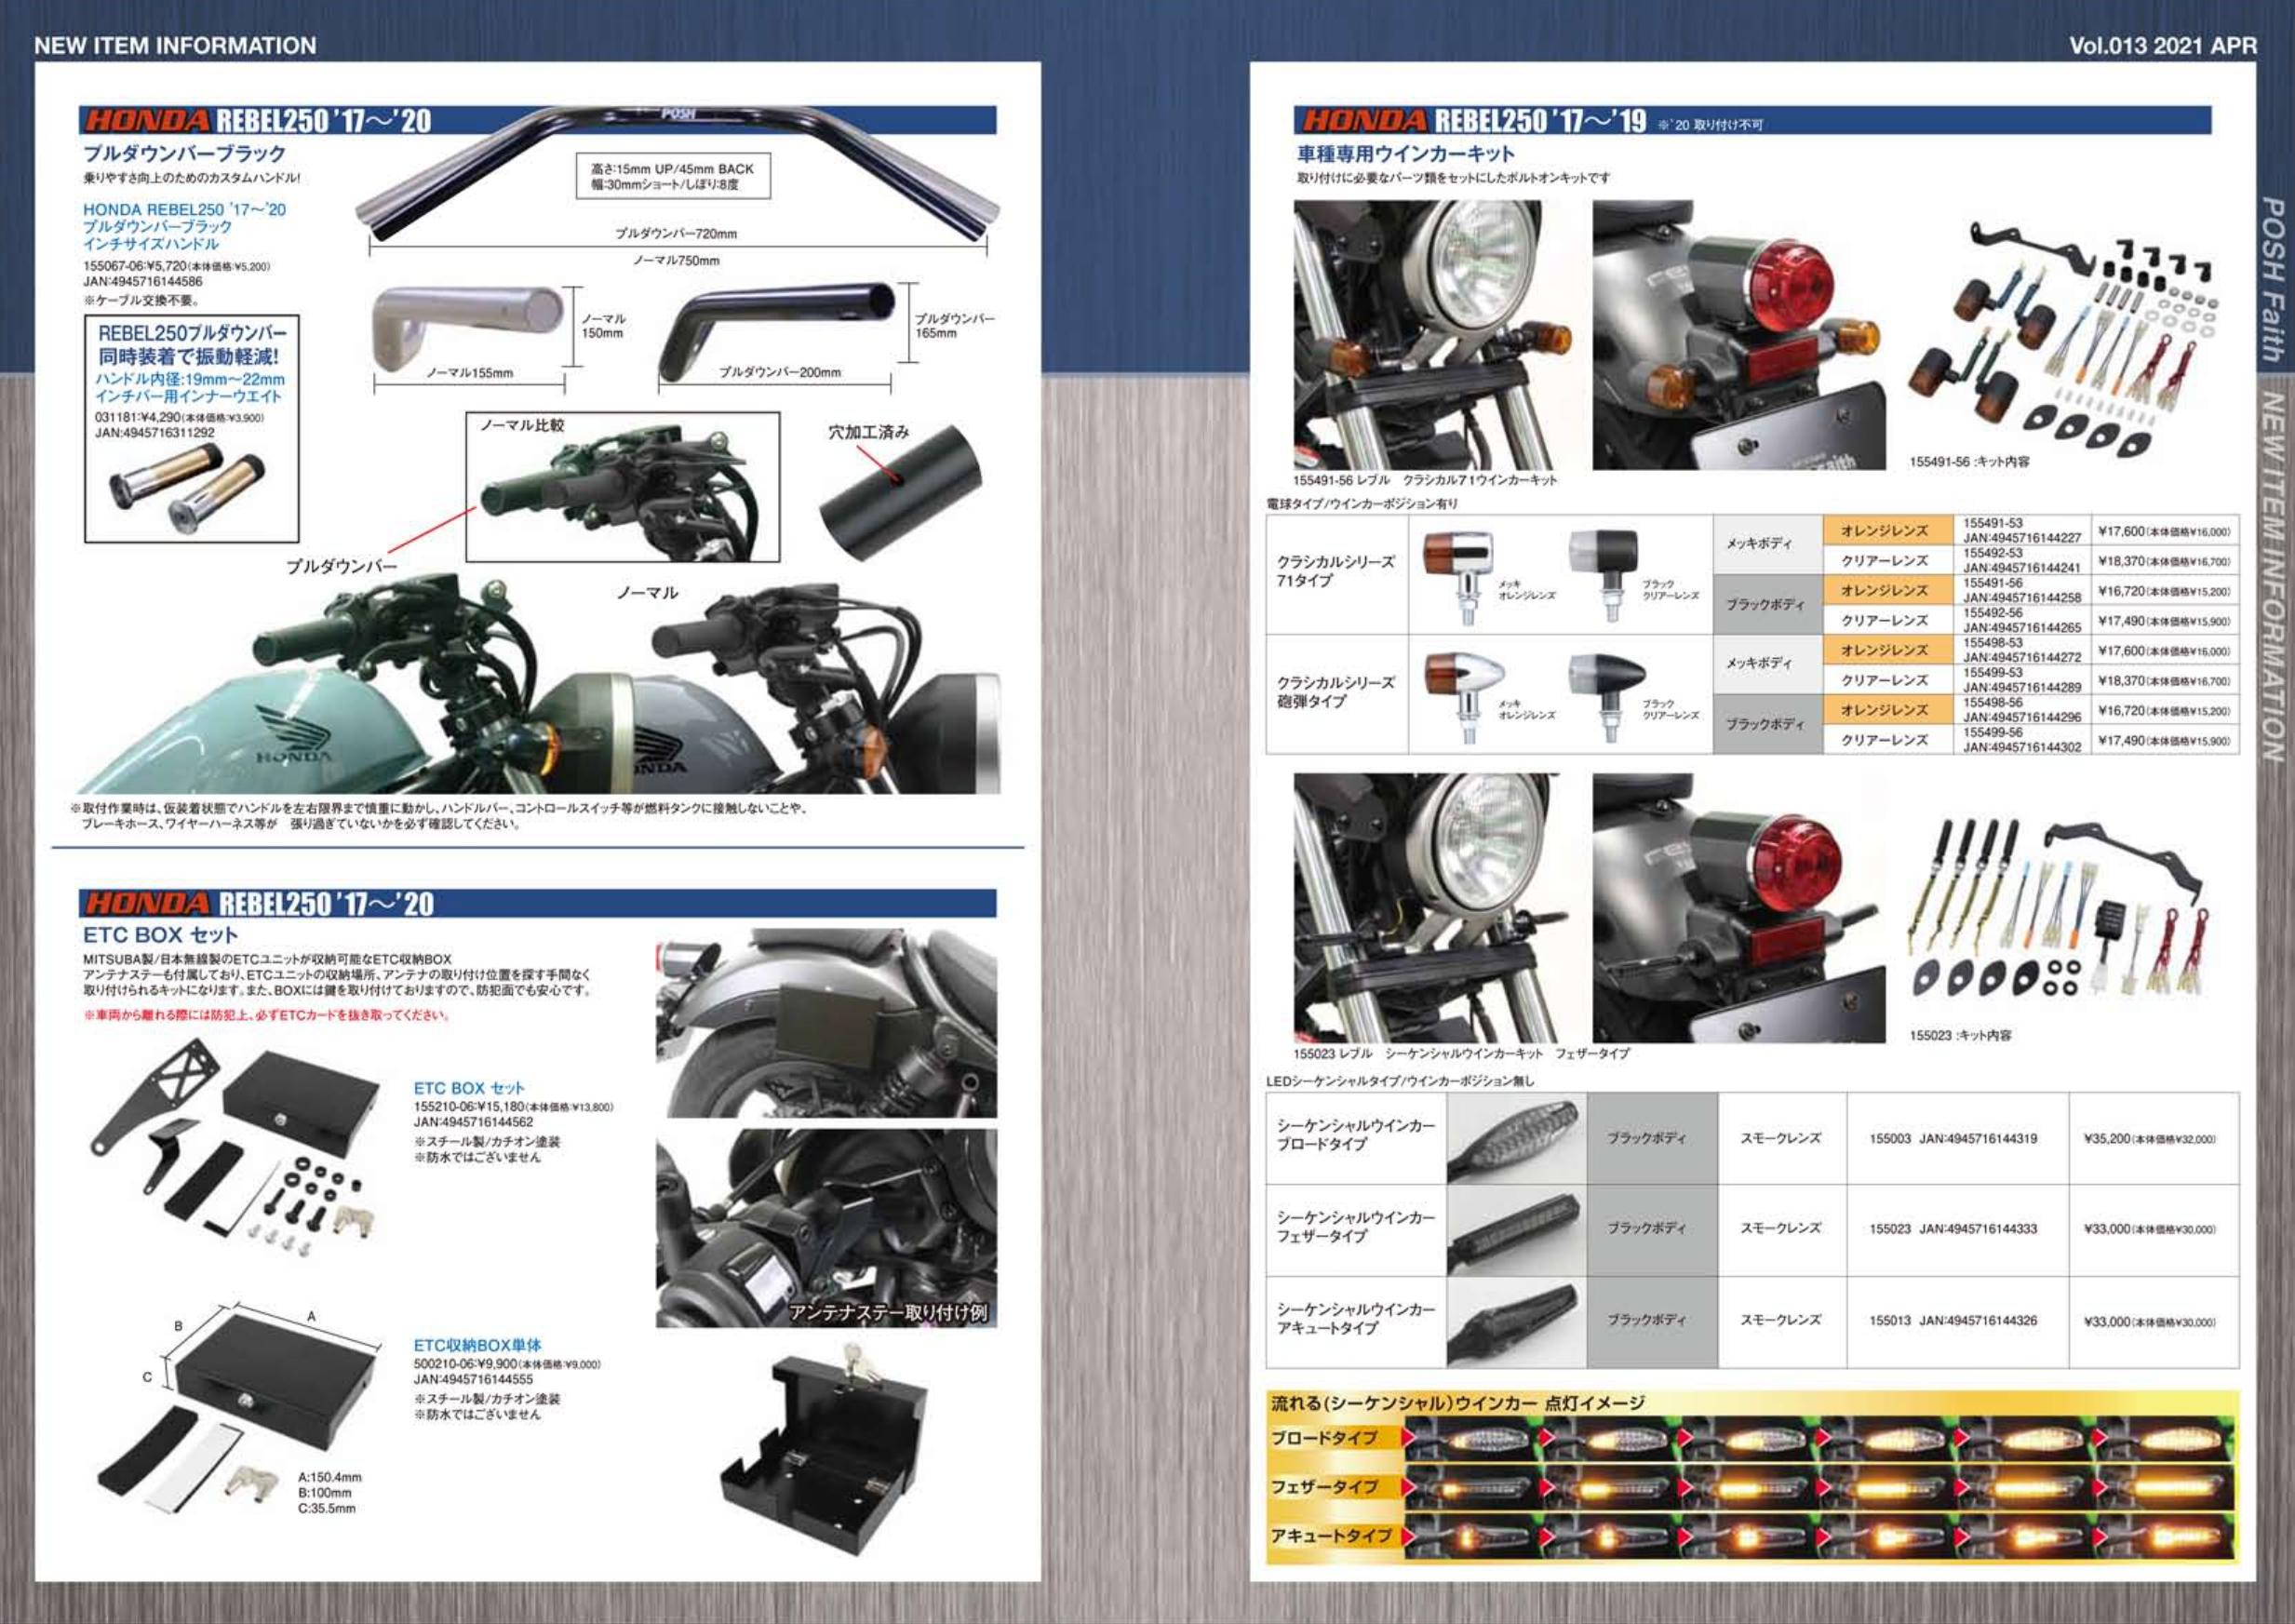This screenshot has width=2295, height=1624.
Task: Click the "ノーマル比較" comparison photo
Action: click(x=623, y=487)
